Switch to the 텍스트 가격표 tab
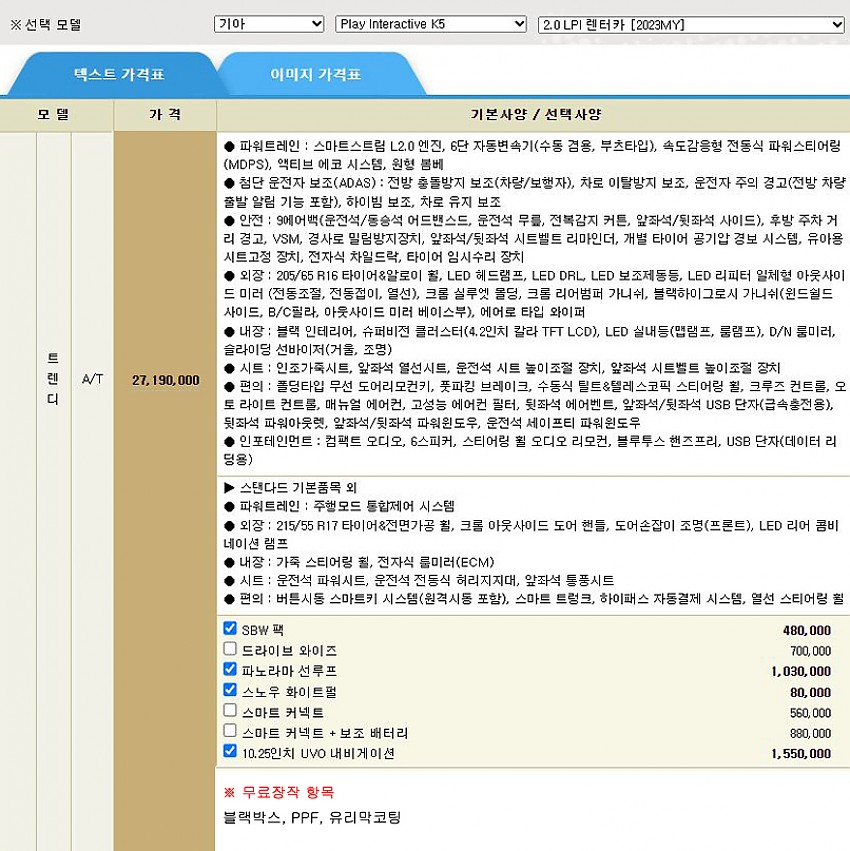Image resolution: width=850 pixels, height=851 pixels. [118, 75]
